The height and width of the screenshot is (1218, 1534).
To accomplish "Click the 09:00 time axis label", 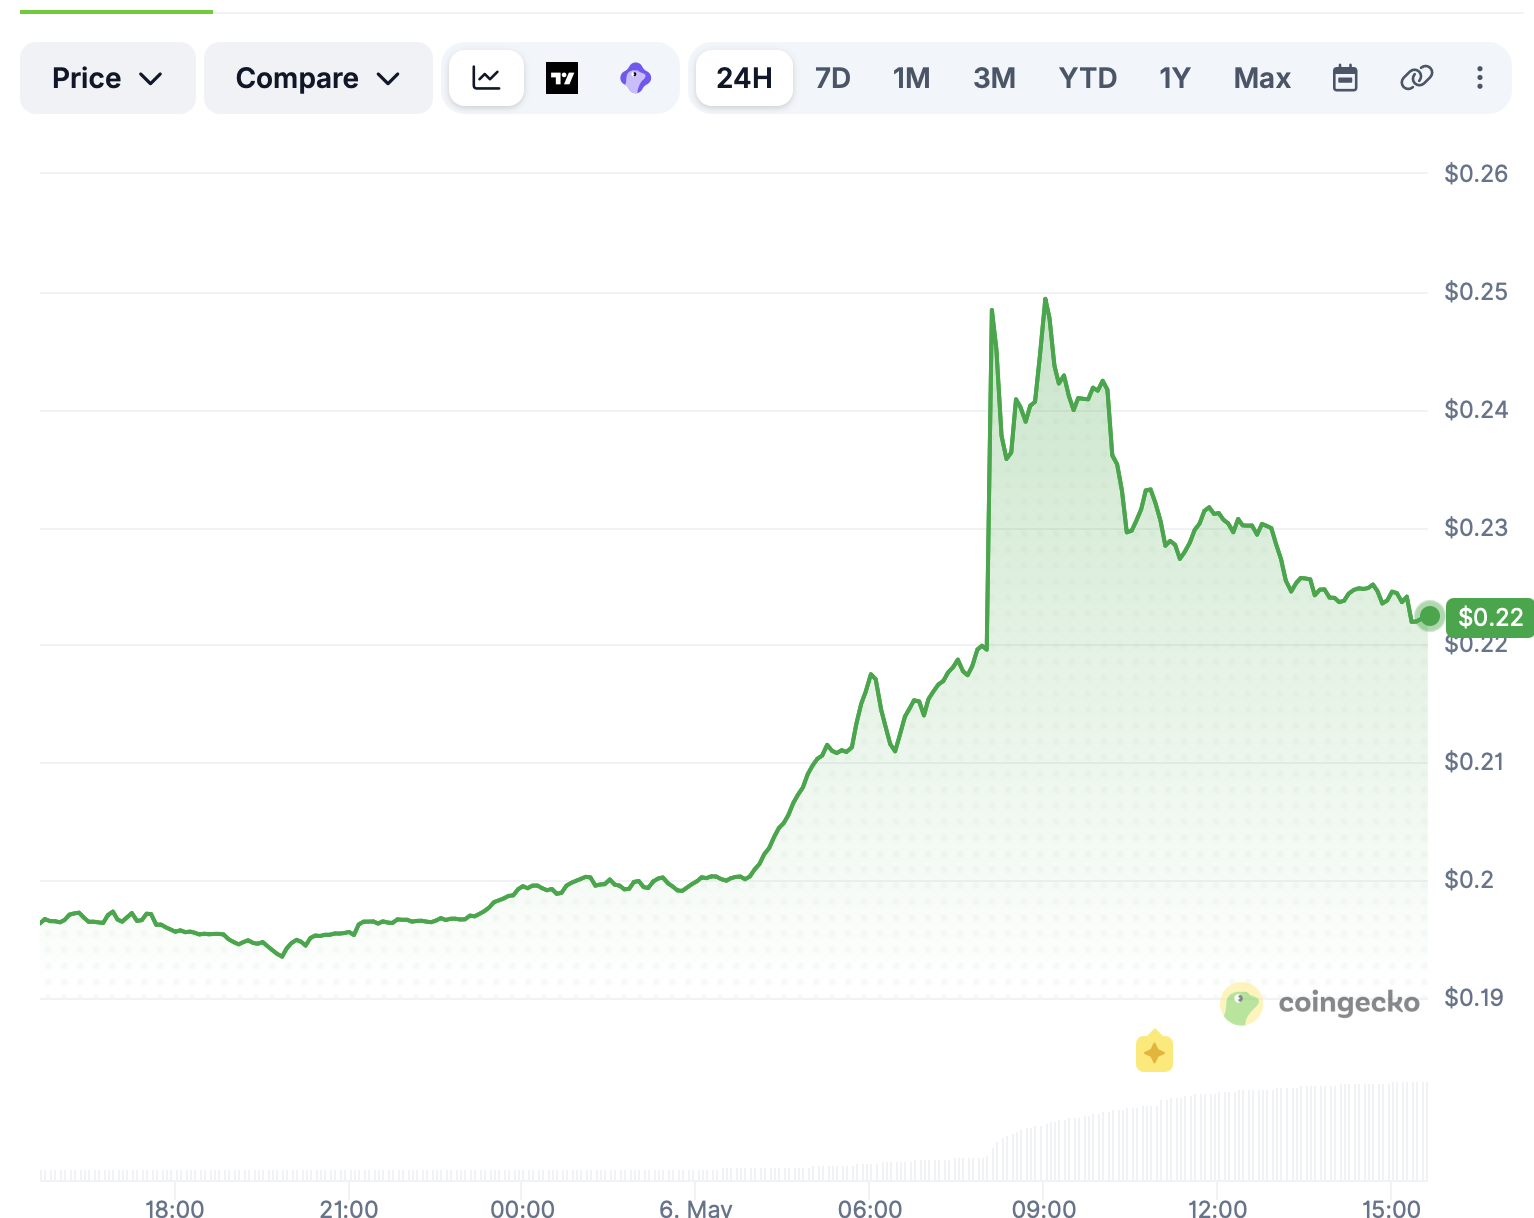I will click(1044, 1208).
